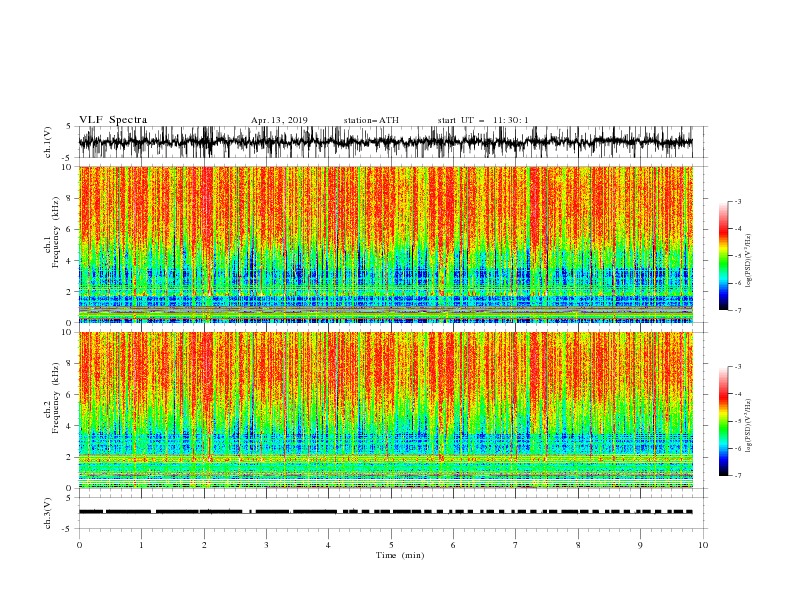Click the "-5" tick on ch.1 color bar
792x612 pixels.
738,256
